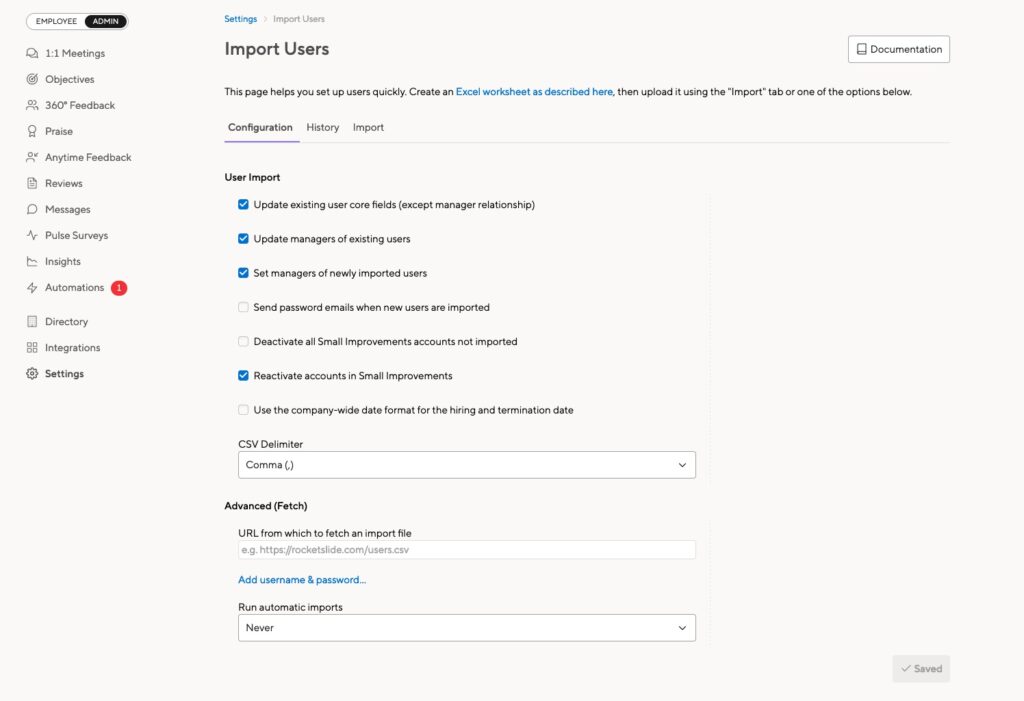Click the Objectives target icon

pyautogui.click(x=32, y=79)
